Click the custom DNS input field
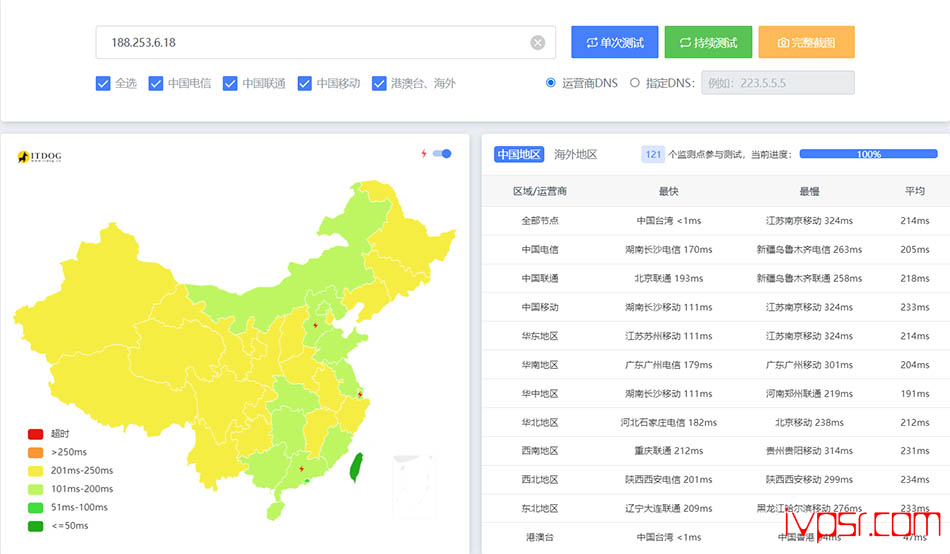The height and width of the screenshot is (554, 950). click(778, 83)
